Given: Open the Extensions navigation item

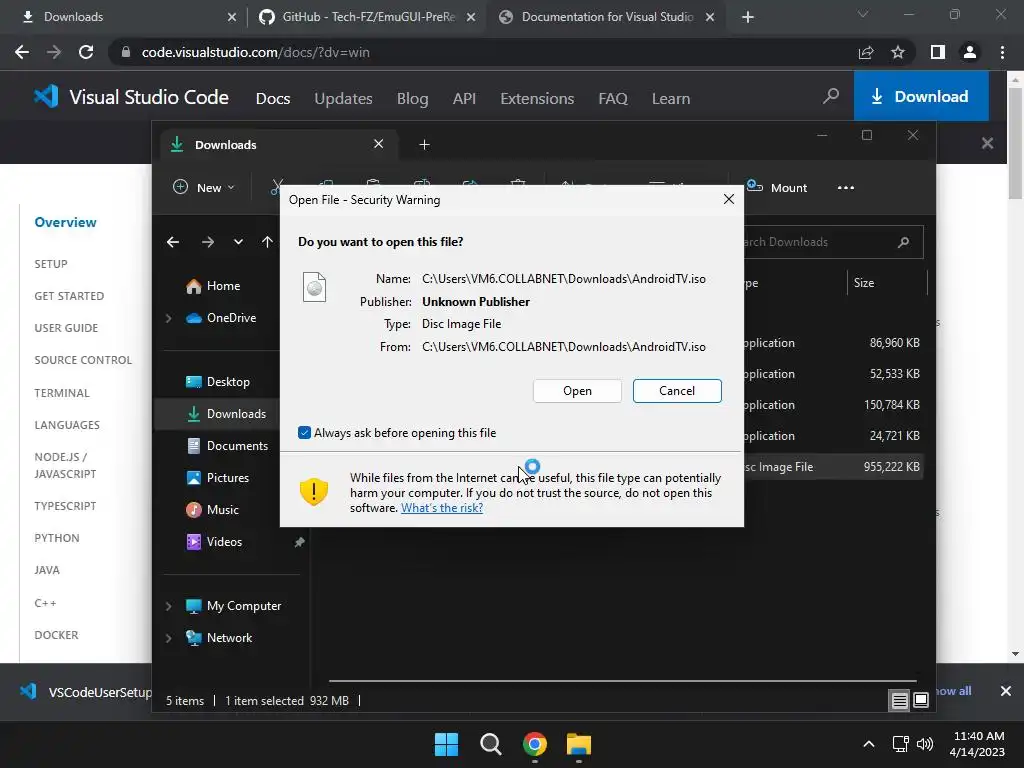Looking at the screenshot, I should 537,99.
